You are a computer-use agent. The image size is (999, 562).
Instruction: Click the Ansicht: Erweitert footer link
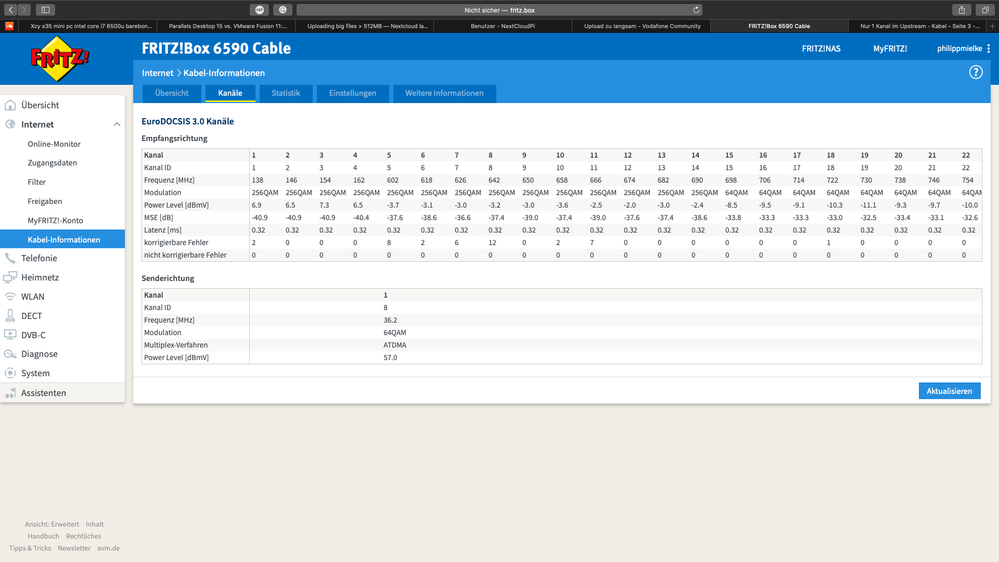coord(52,524)
